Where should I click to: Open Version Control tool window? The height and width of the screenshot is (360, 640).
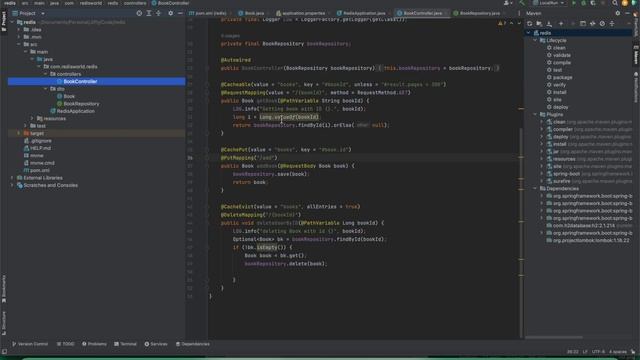(x=30, y=344)
